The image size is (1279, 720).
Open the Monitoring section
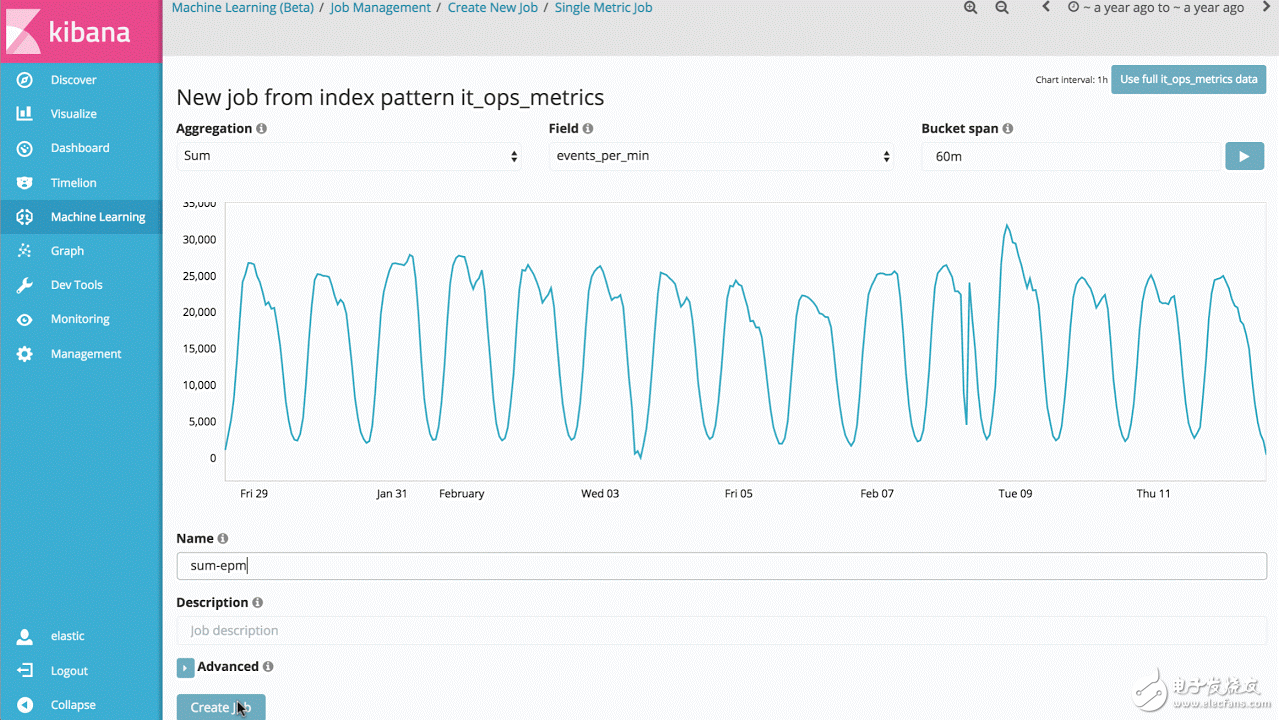(x=24, y=319)
